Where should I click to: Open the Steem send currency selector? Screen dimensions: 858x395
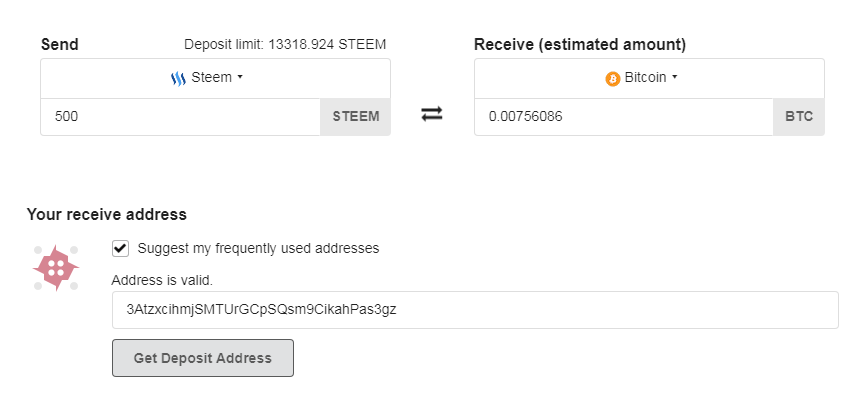(215, 78)
